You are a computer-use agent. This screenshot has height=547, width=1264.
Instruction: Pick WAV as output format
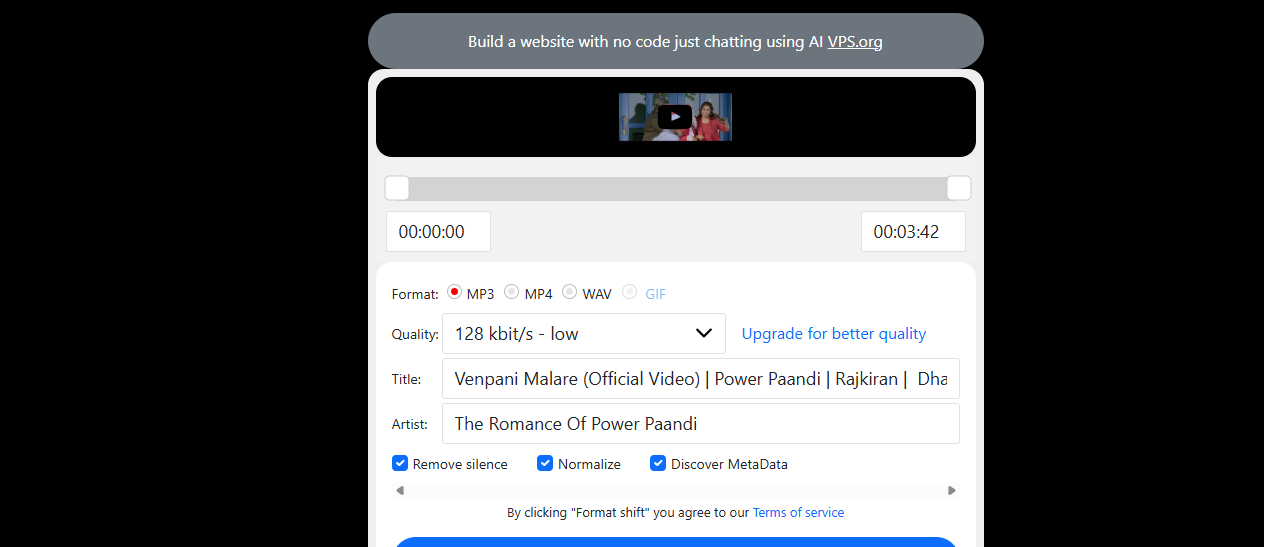tap(570, 293)
